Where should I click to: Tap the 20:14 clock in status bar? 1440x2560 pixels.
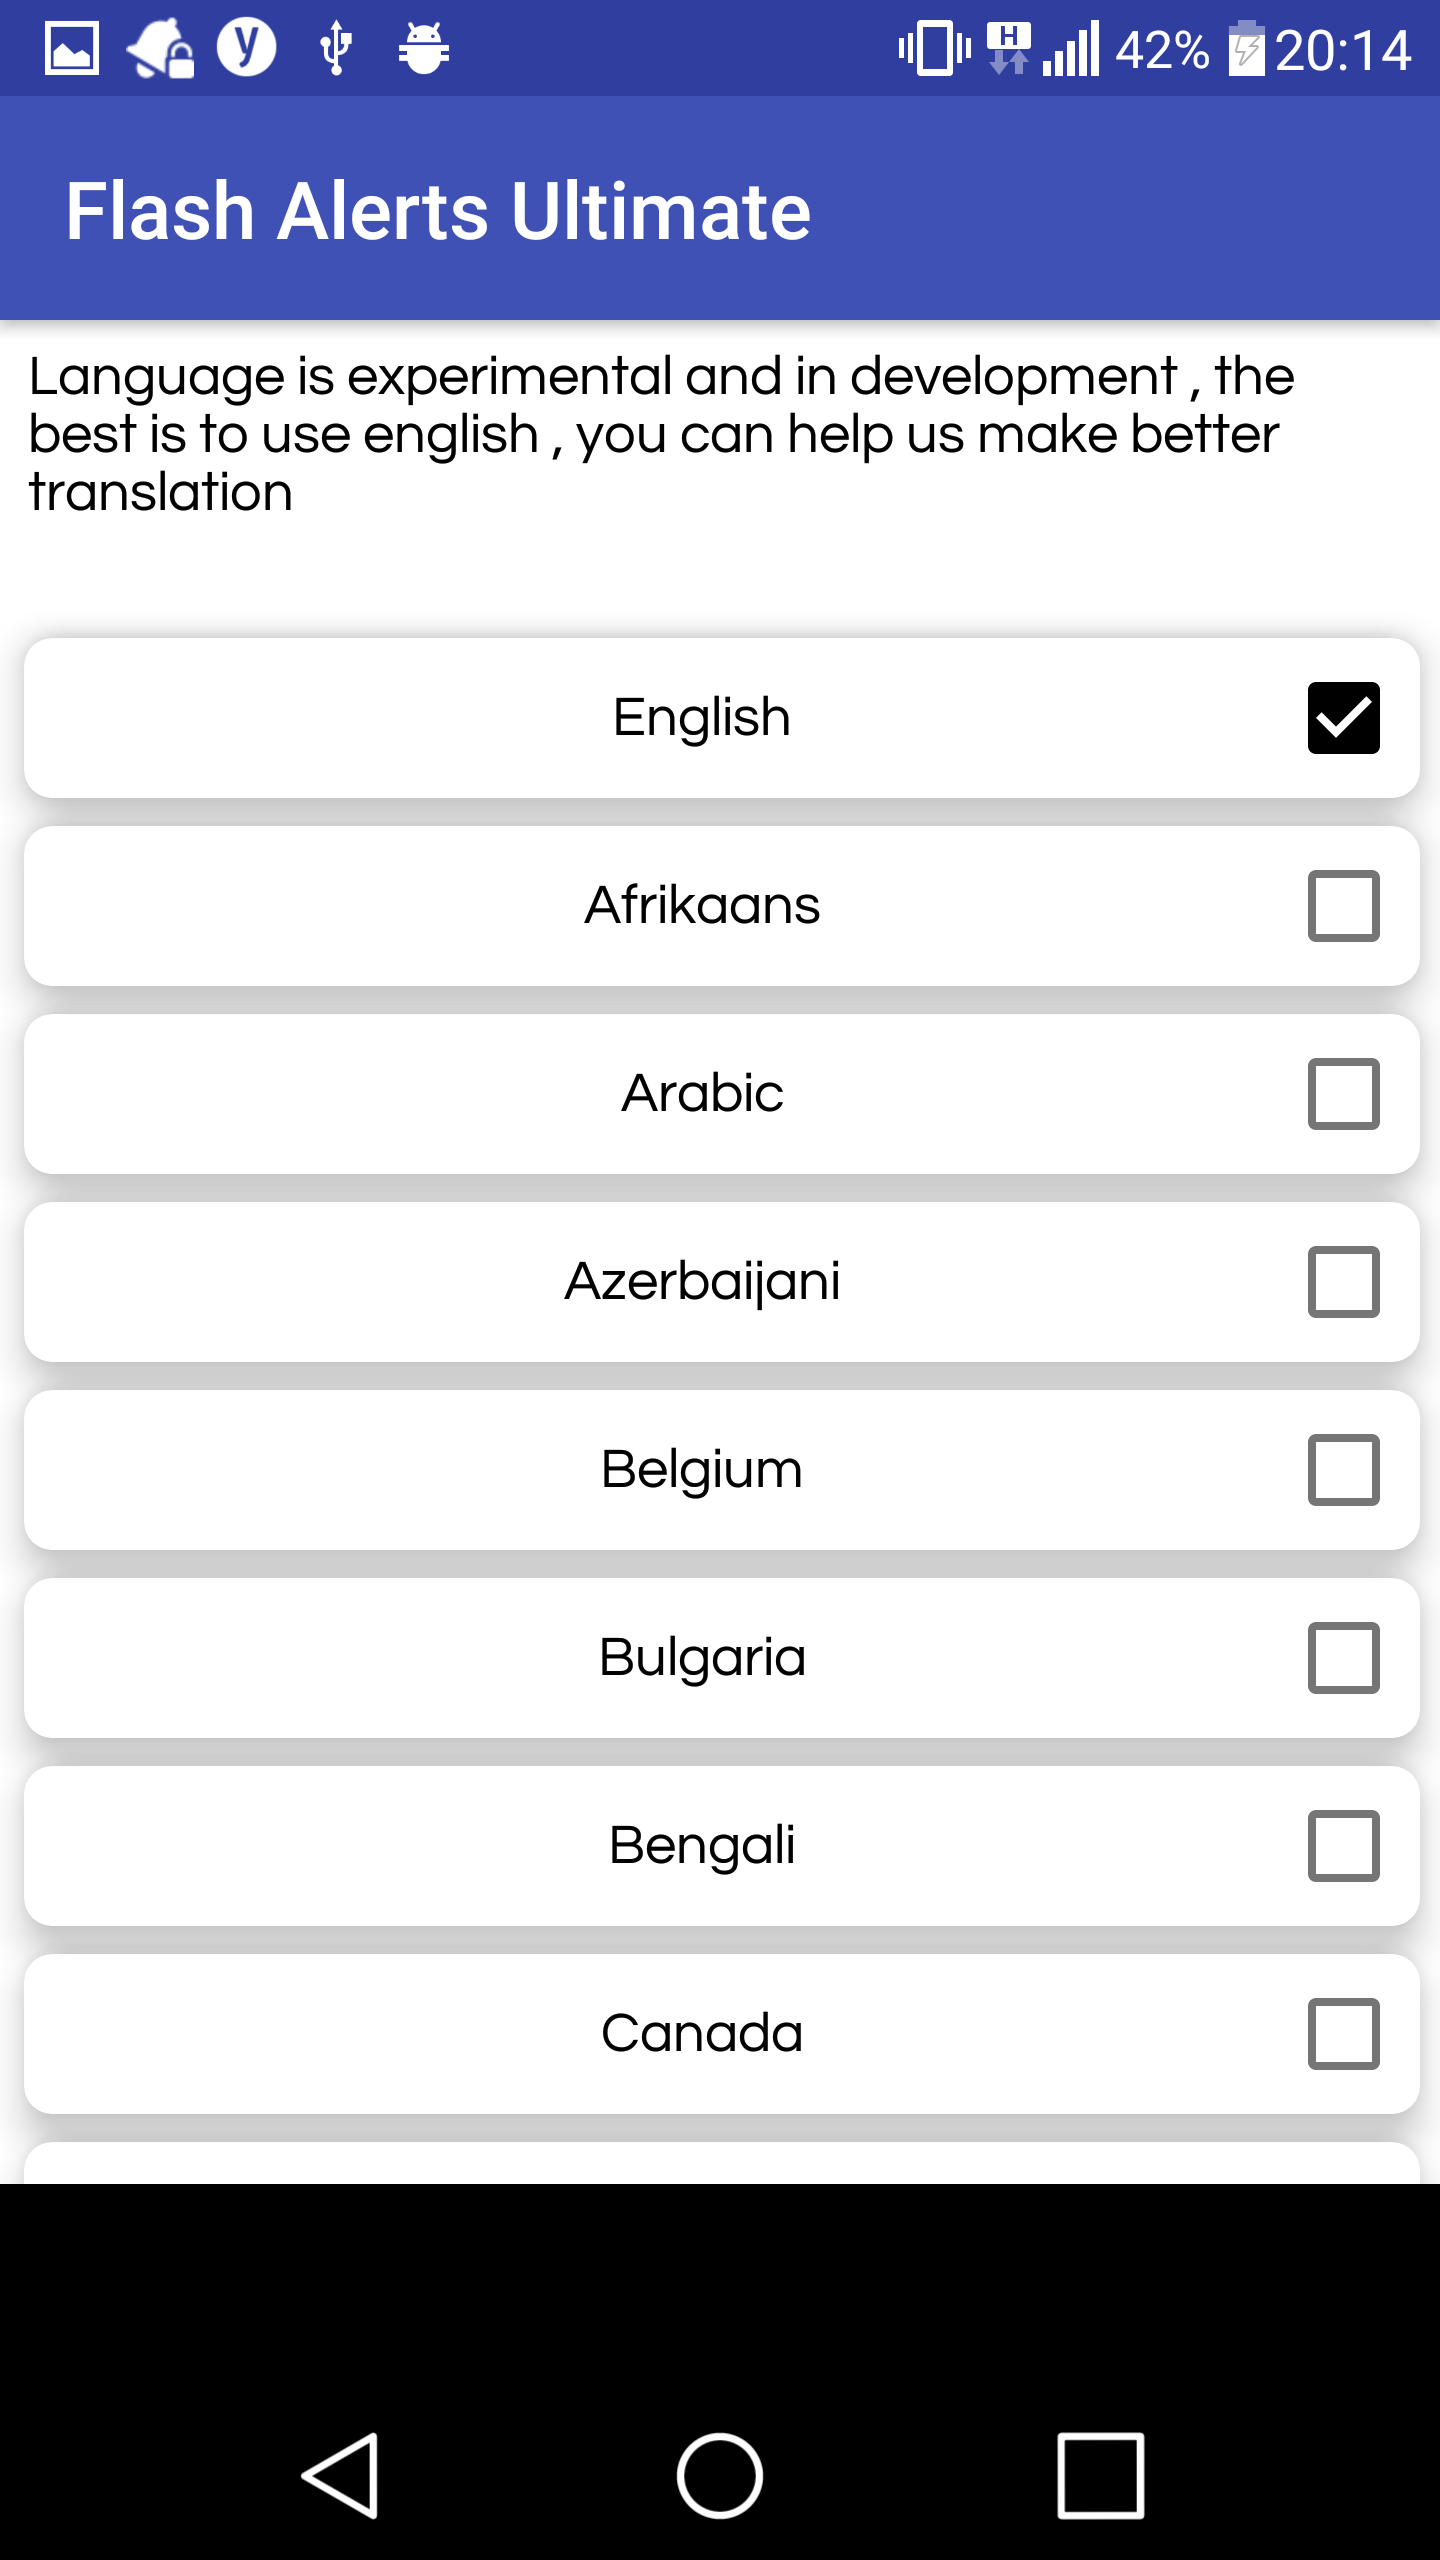(1342, 50)
